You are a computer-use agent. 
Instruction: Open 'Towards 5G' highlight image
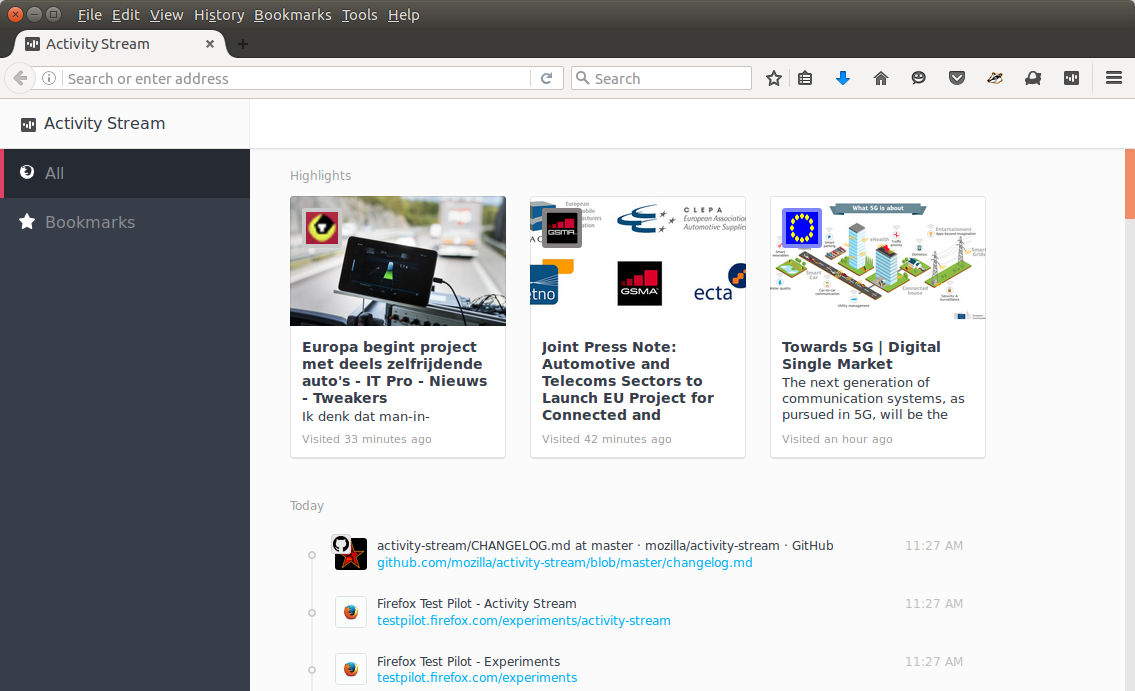tap(877, 261)
